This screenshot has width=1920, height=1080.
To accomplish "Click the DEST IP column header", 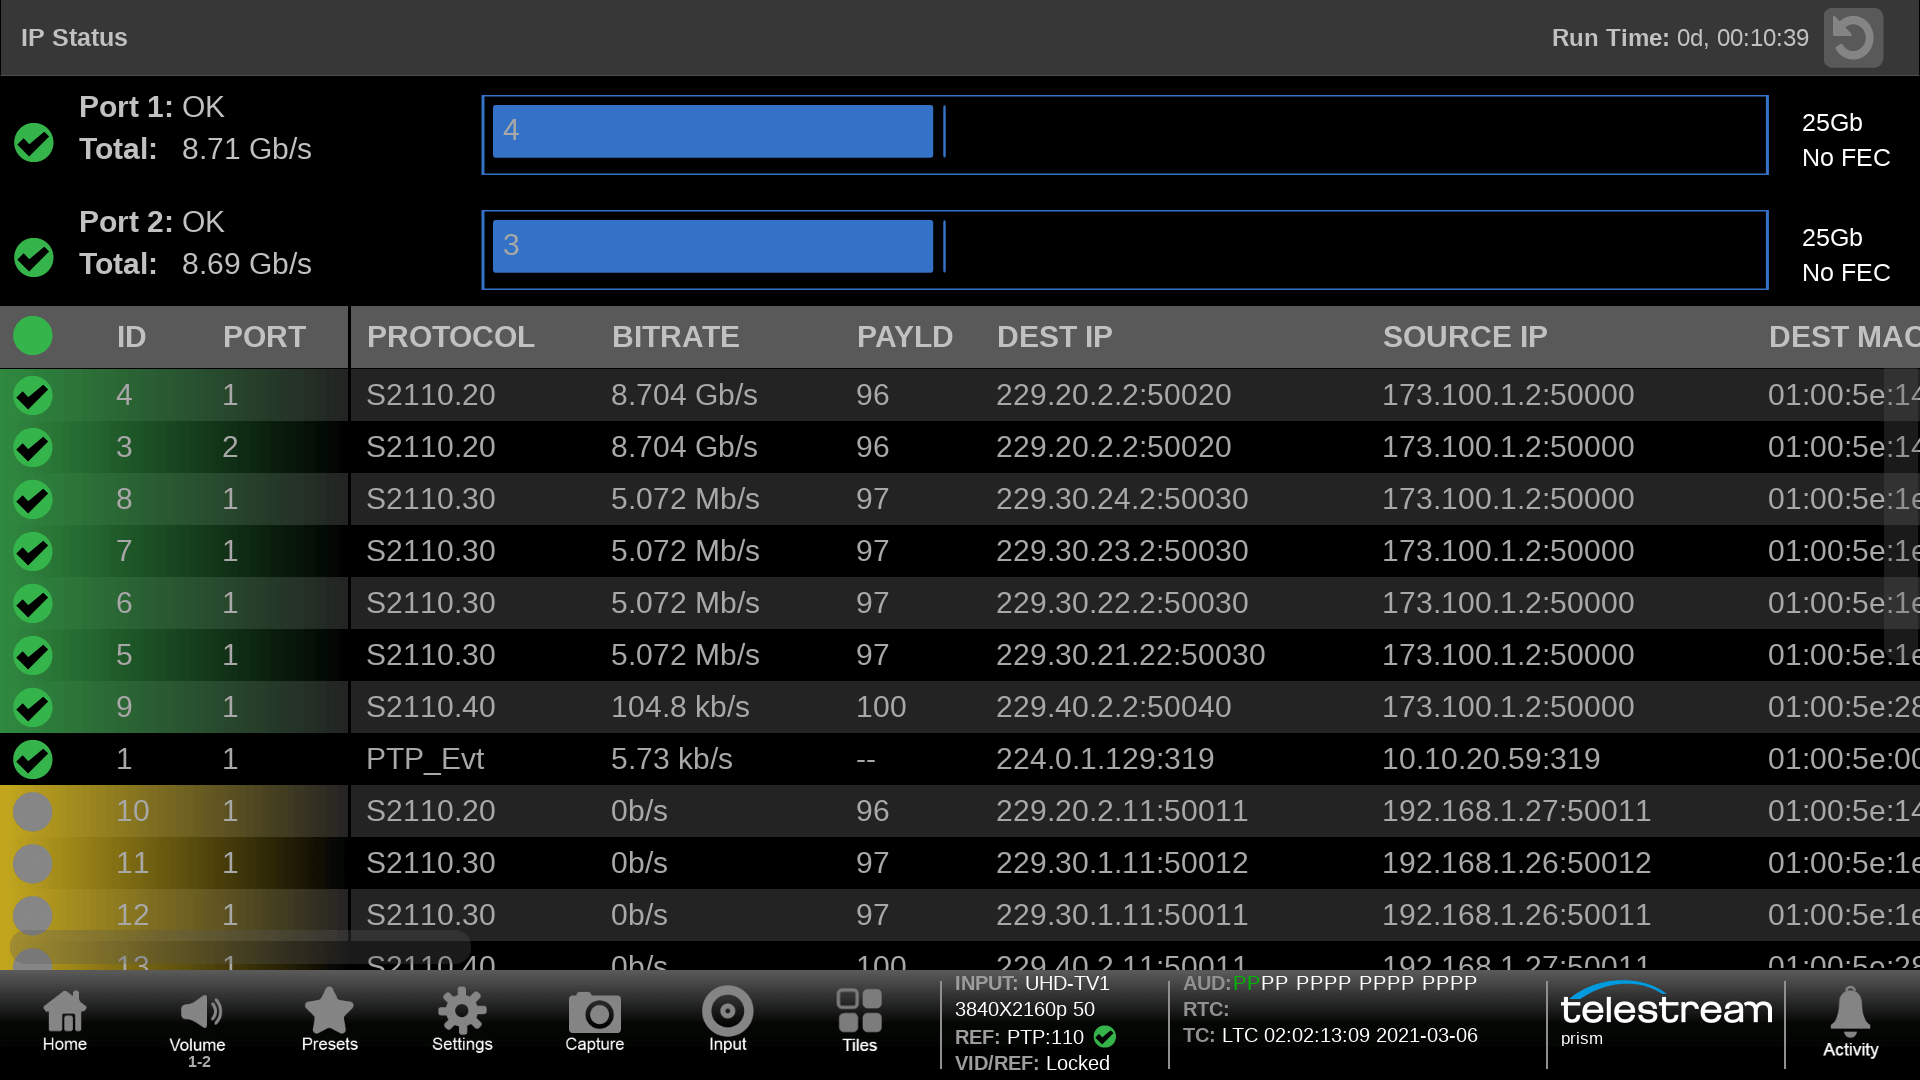I will click(x=1054, y=337).
